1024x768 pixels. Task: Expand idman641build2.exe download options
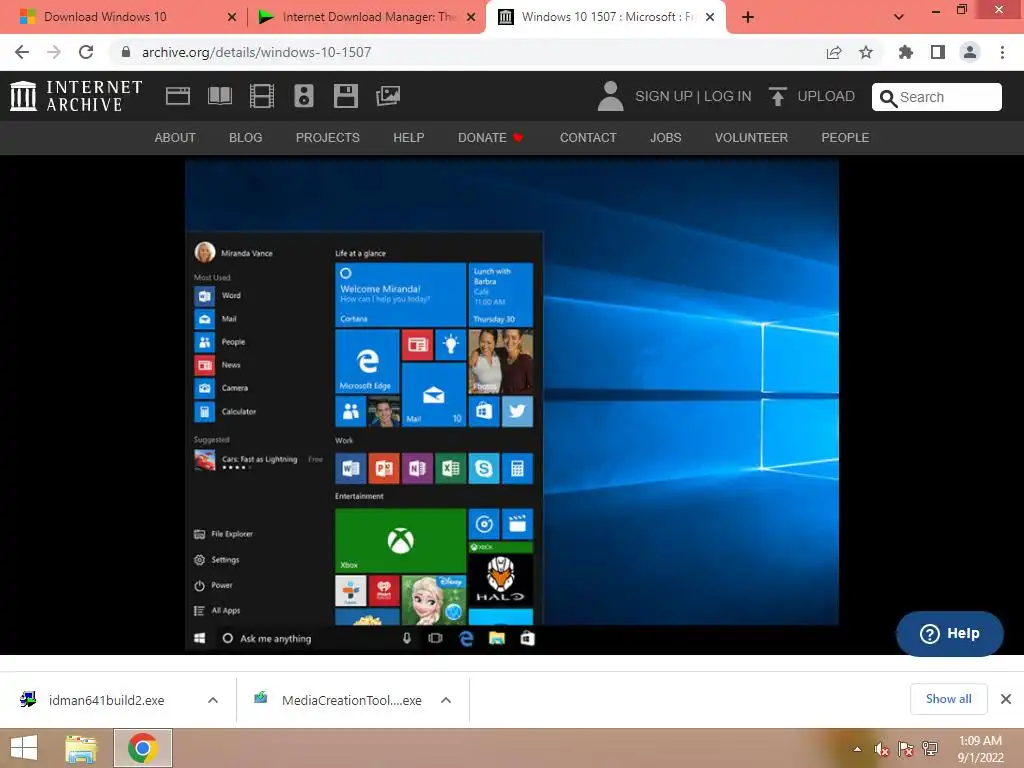(213, 700)
